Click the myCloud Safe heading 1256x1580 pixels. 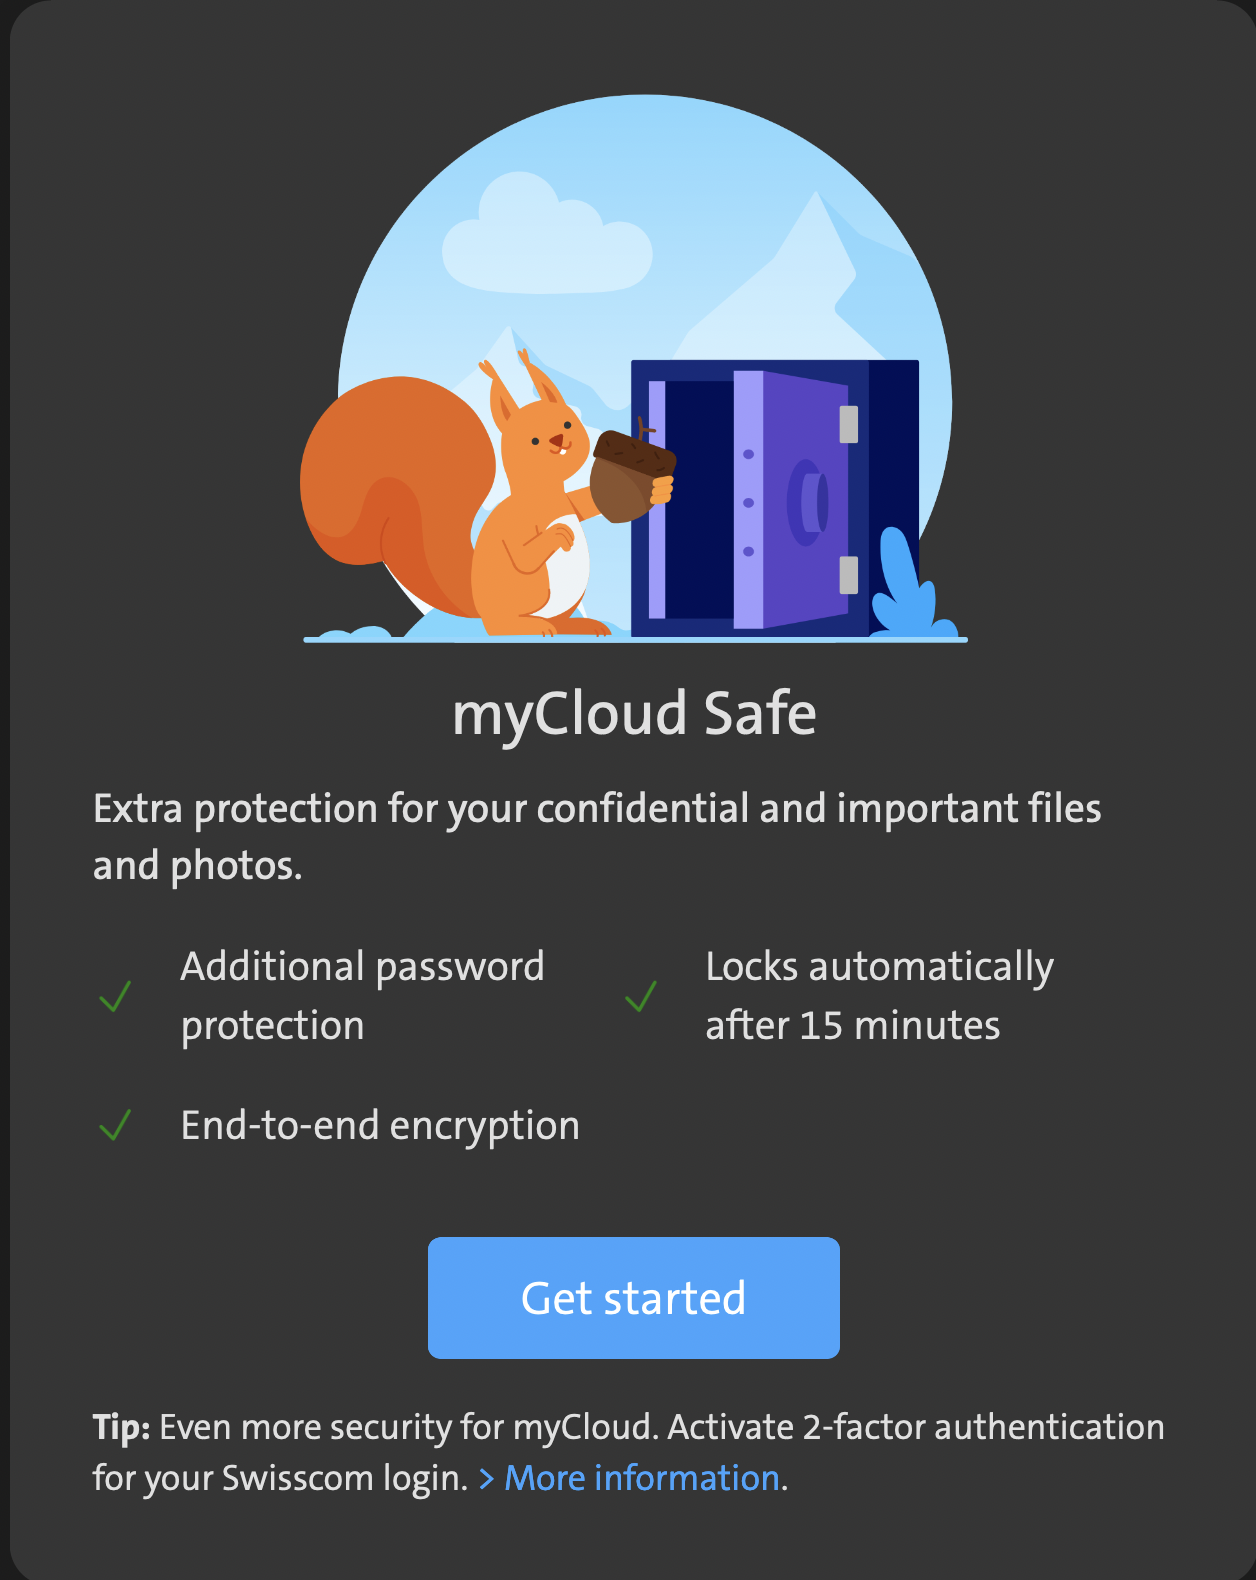coord(634,714)
